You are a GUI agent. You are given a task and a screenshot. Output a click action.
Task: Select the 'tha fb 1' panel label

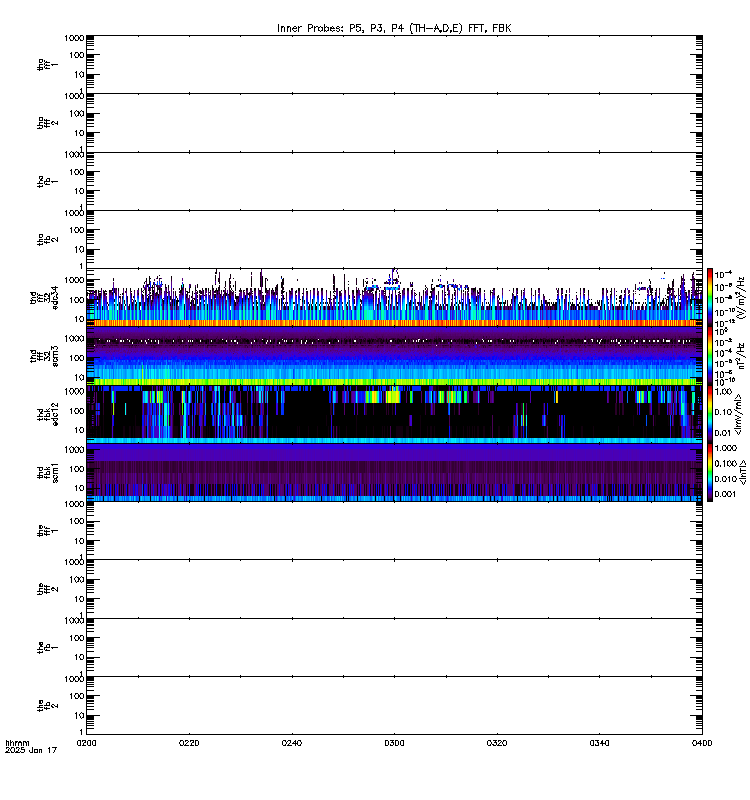(47, 181)
